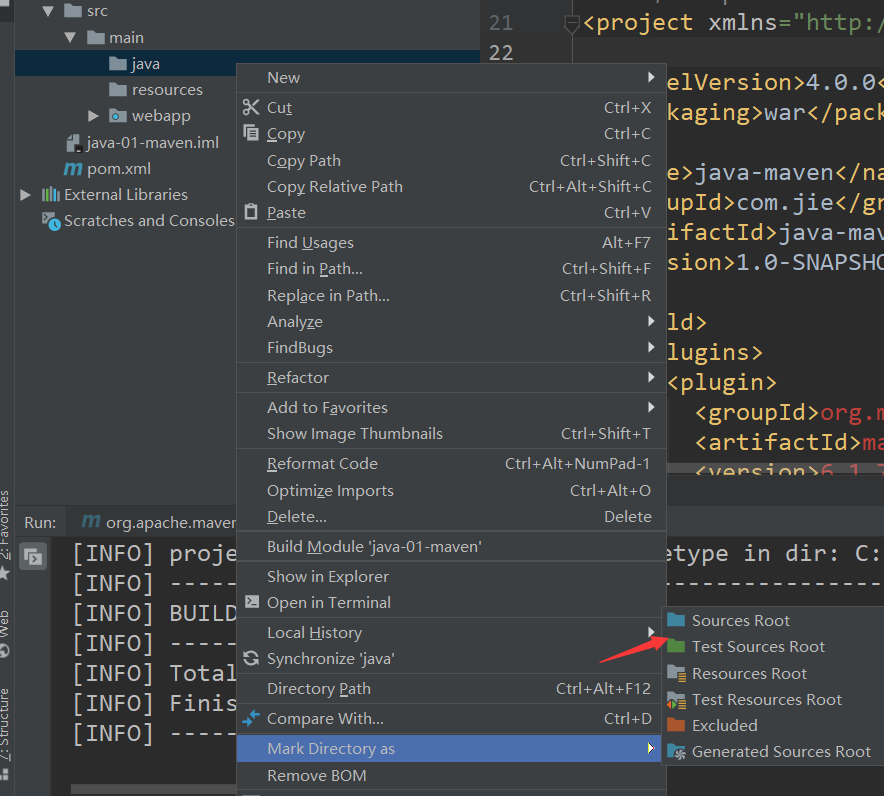Expand External Libraries node
The image size is (884, 796).
click(x=25, y=195)
